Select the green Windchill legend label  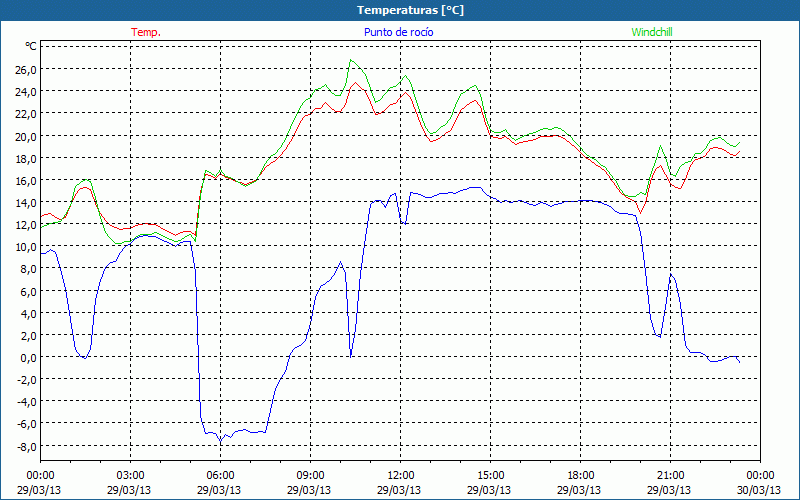[652, 32]
